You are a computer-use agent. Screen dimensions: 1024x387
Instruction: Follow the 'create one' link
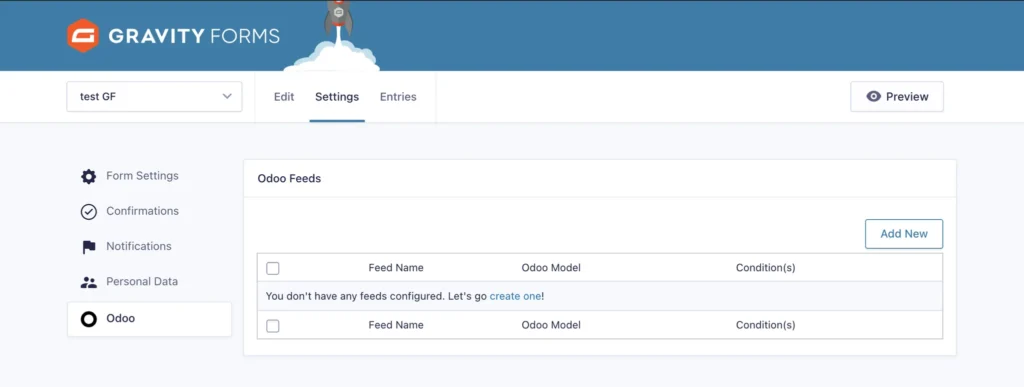515,296
